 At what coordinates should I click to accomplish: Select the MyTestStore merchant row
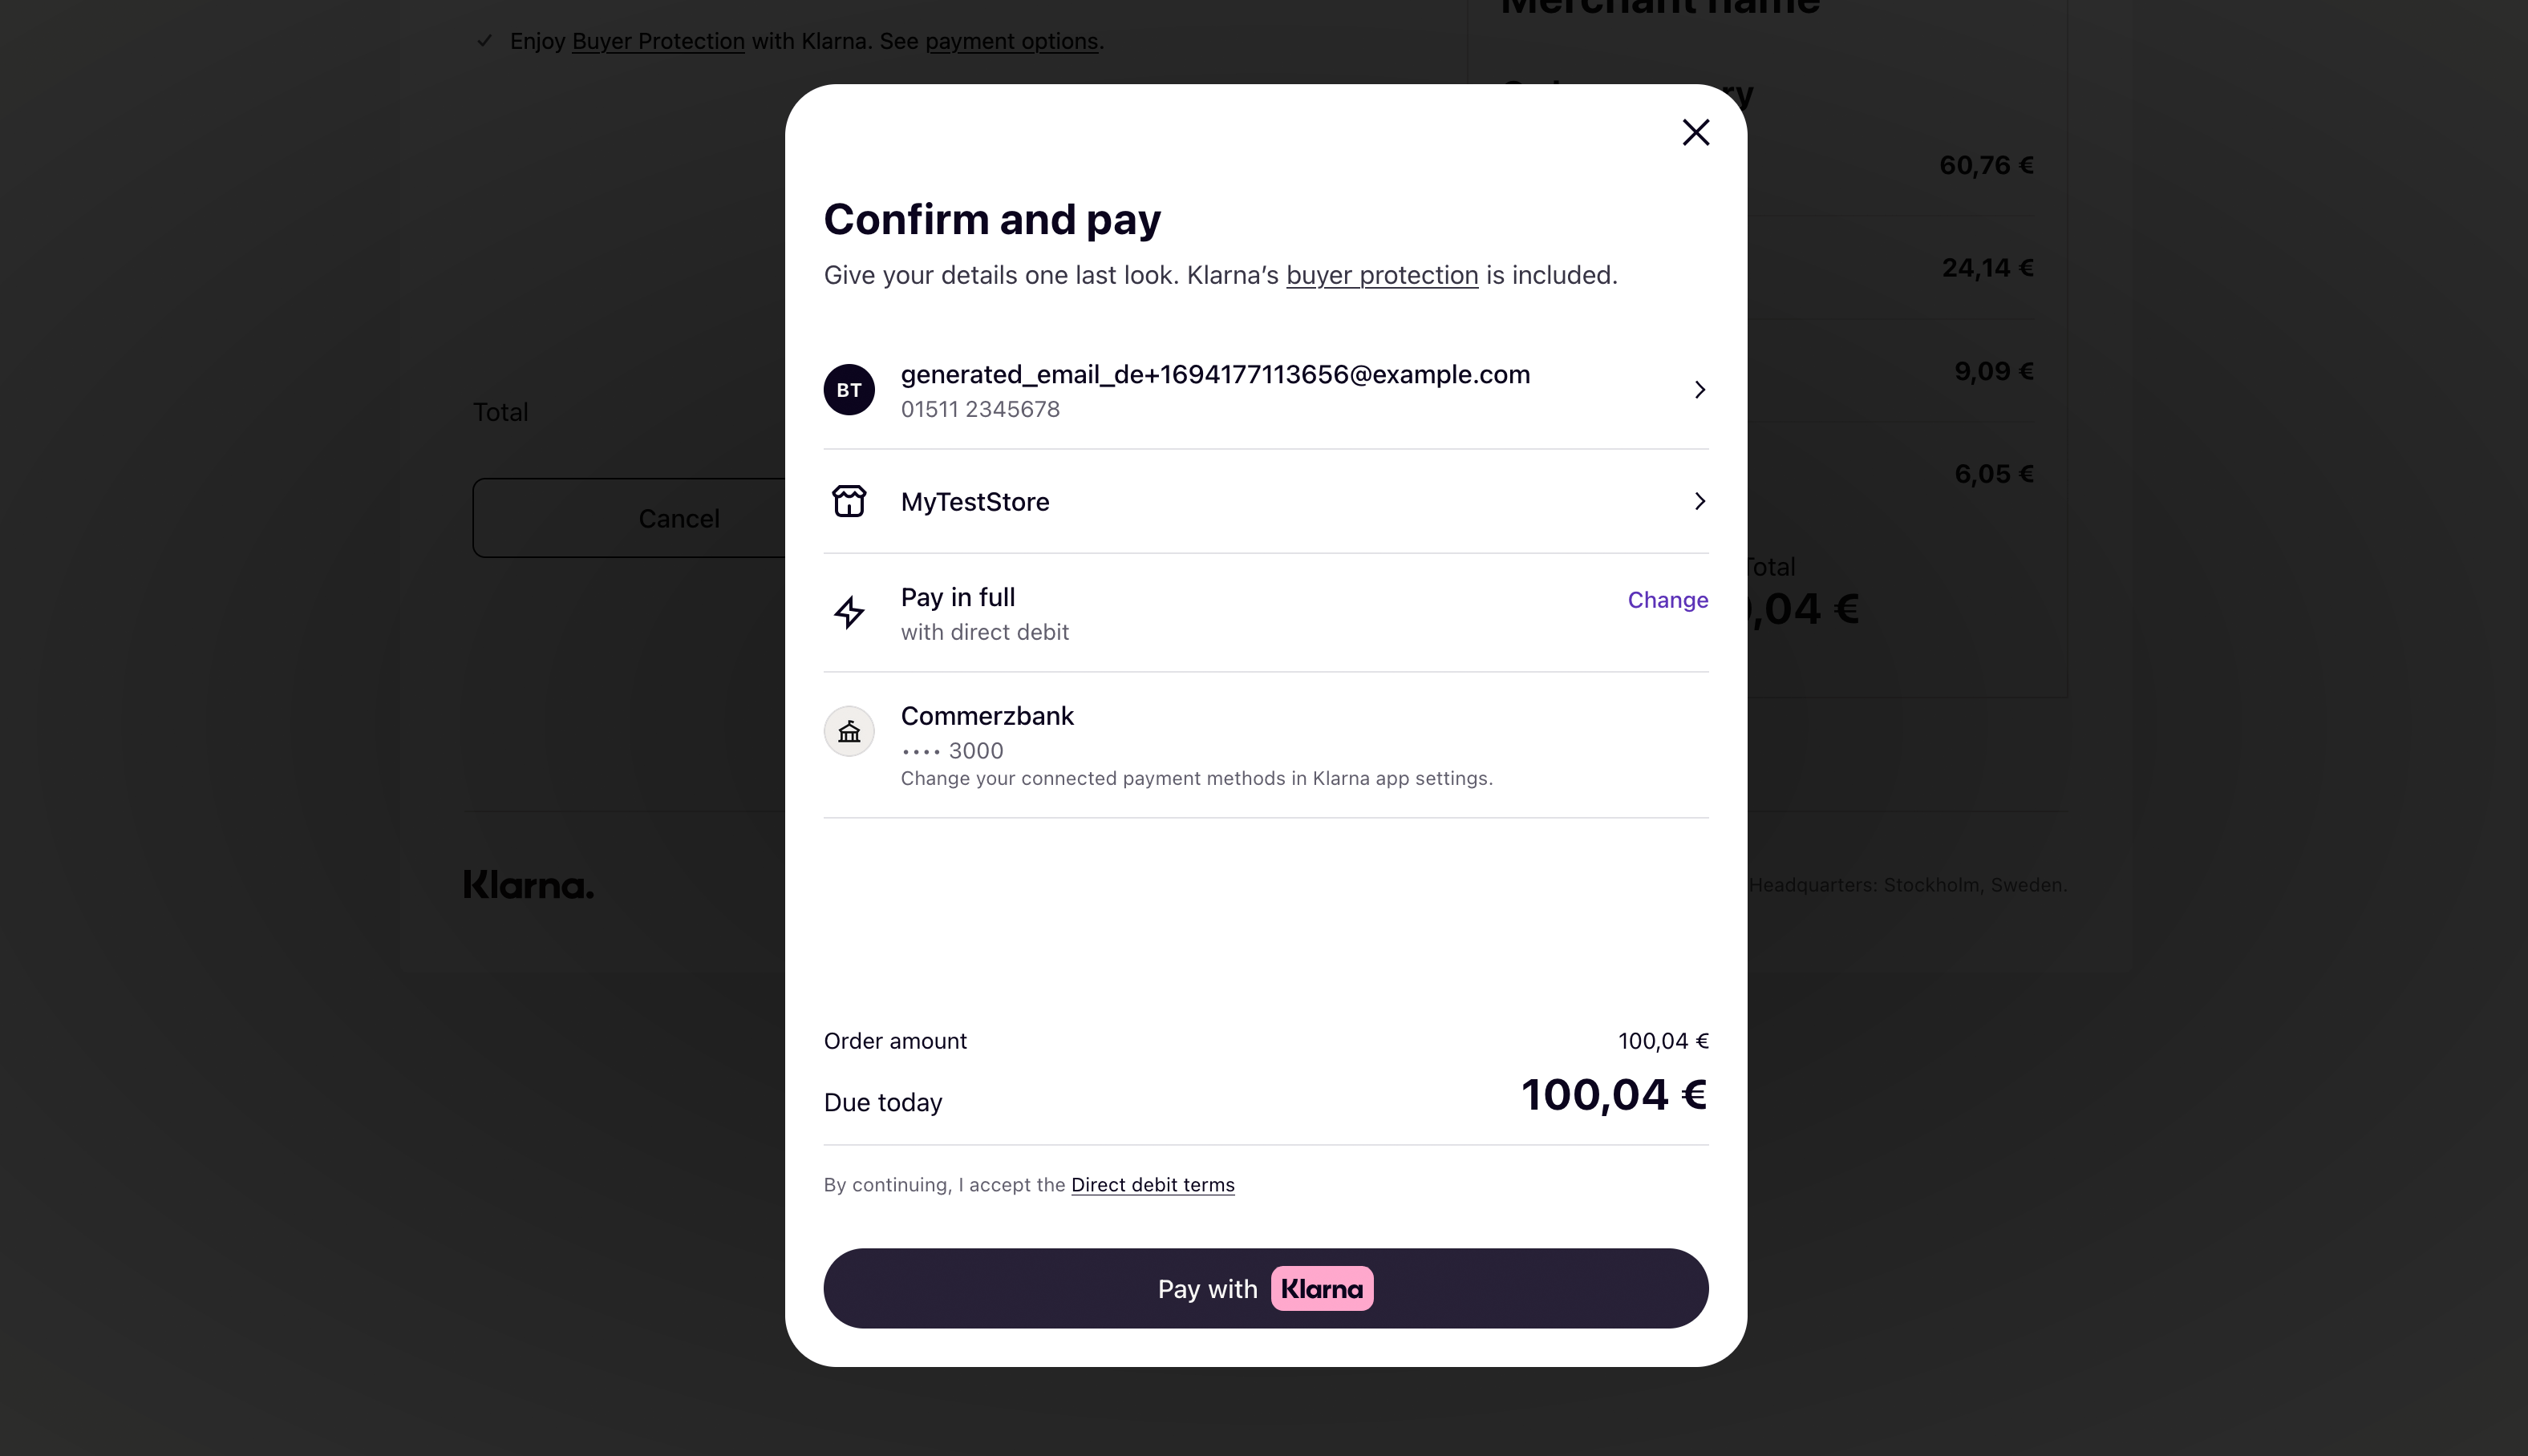pyautogui.click(x=1266, y=501)
